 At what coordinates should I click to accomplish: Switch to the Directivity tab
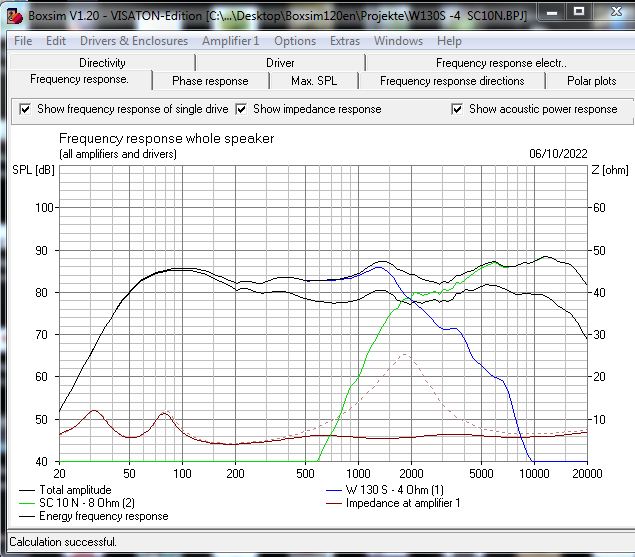[x=102, y=63]
